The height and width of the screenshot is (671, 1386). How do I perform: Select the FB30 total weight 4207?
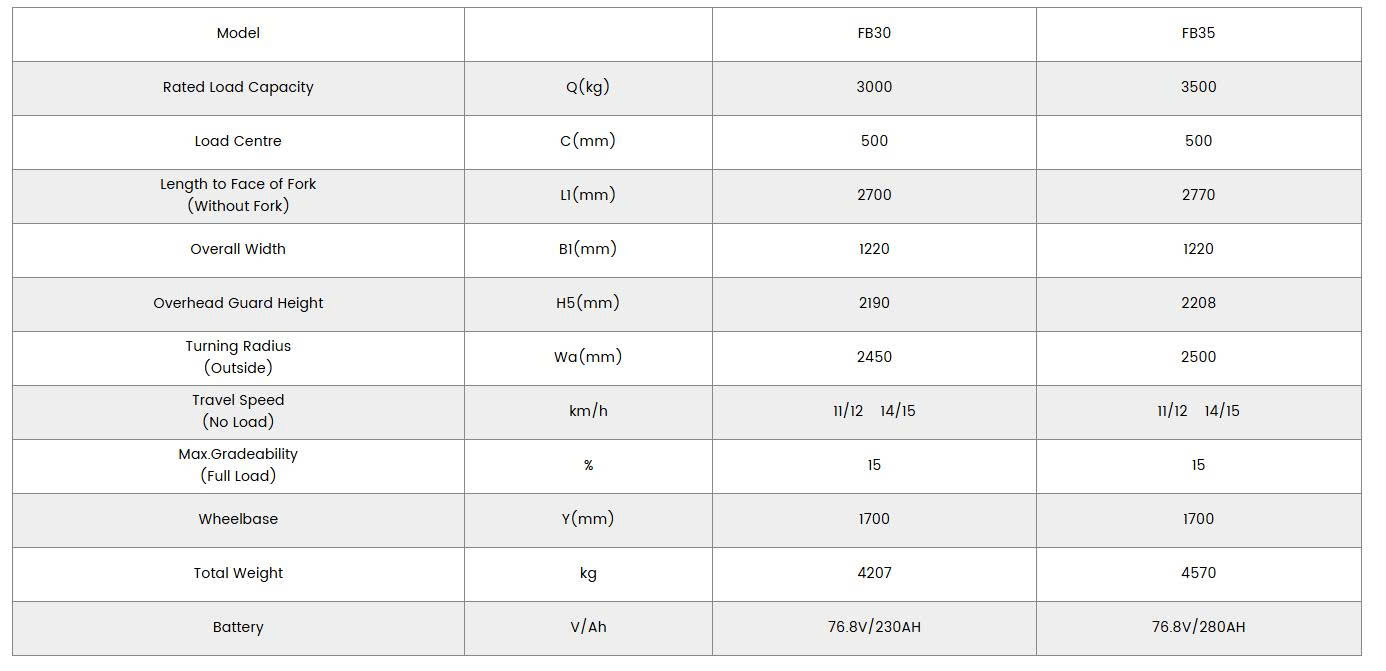pyautogui.click(x=874, y=573)
